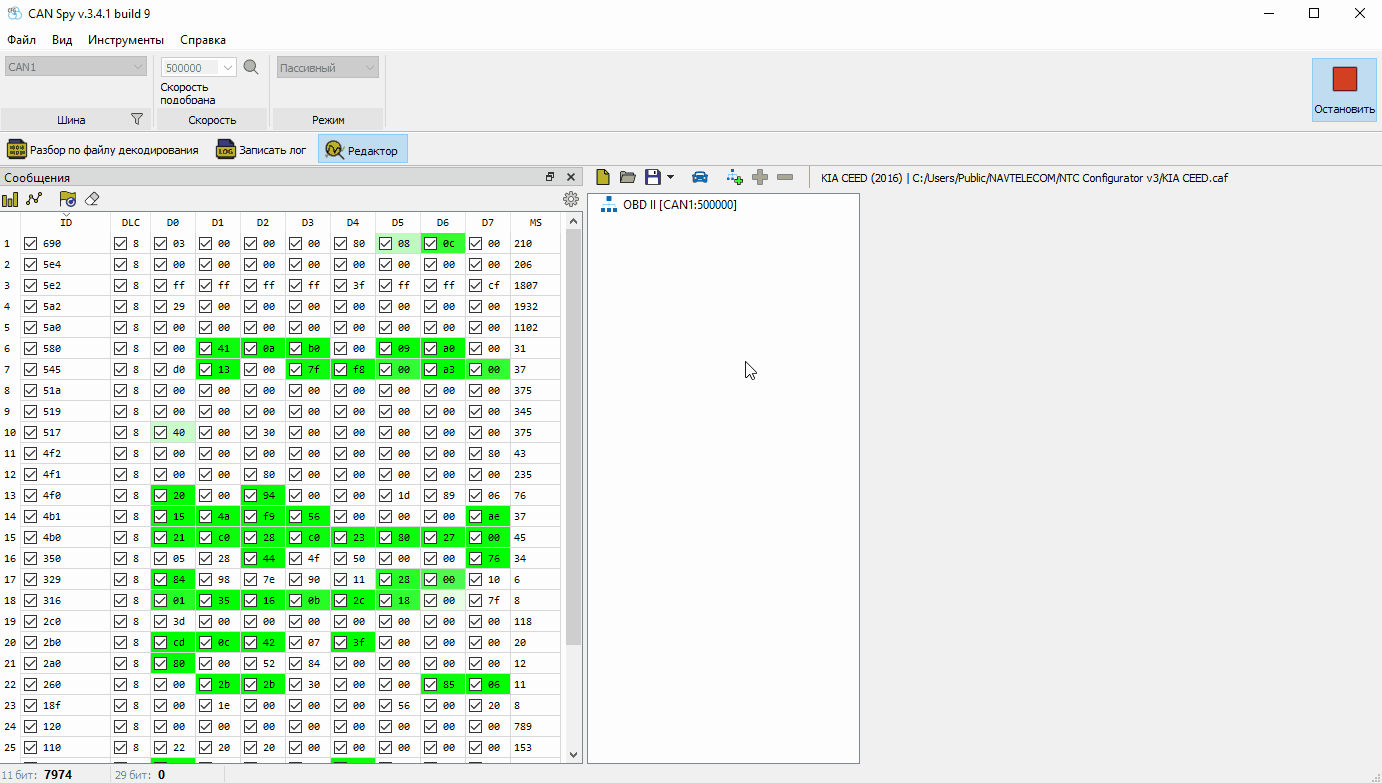Viewport: 1382px width, 783px height.
Task: Toggle the D6 checkbox in row 260
Action: (431, 684)
